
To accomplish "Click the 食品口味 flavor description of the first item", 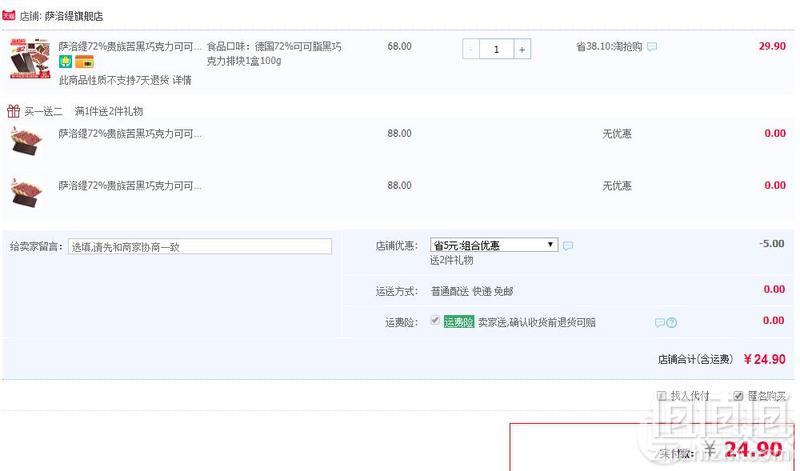I will pos(274,54).
